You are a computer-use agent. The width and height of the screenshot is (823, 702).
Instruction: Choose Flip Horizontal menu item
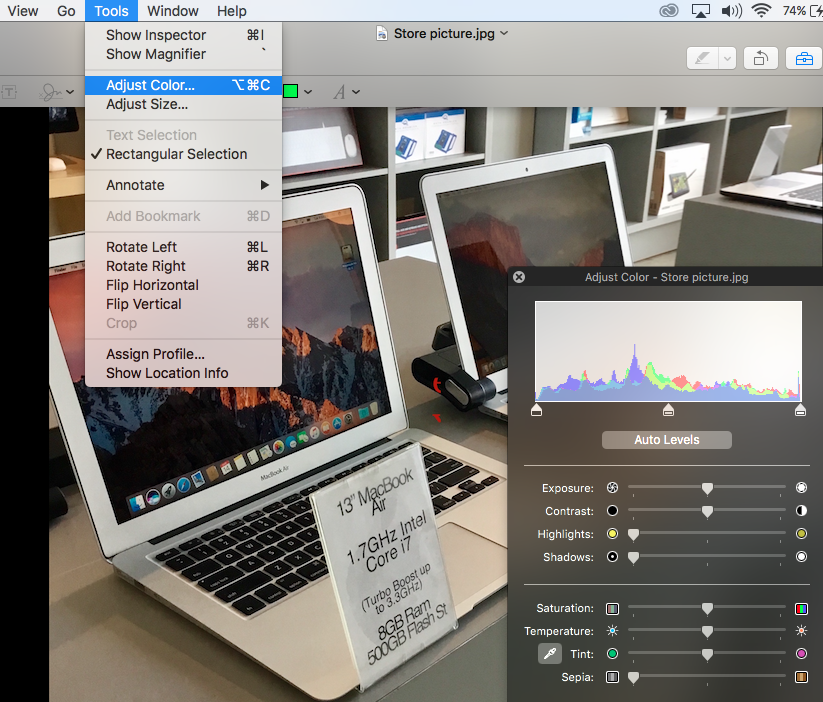[x=183, y=285]
